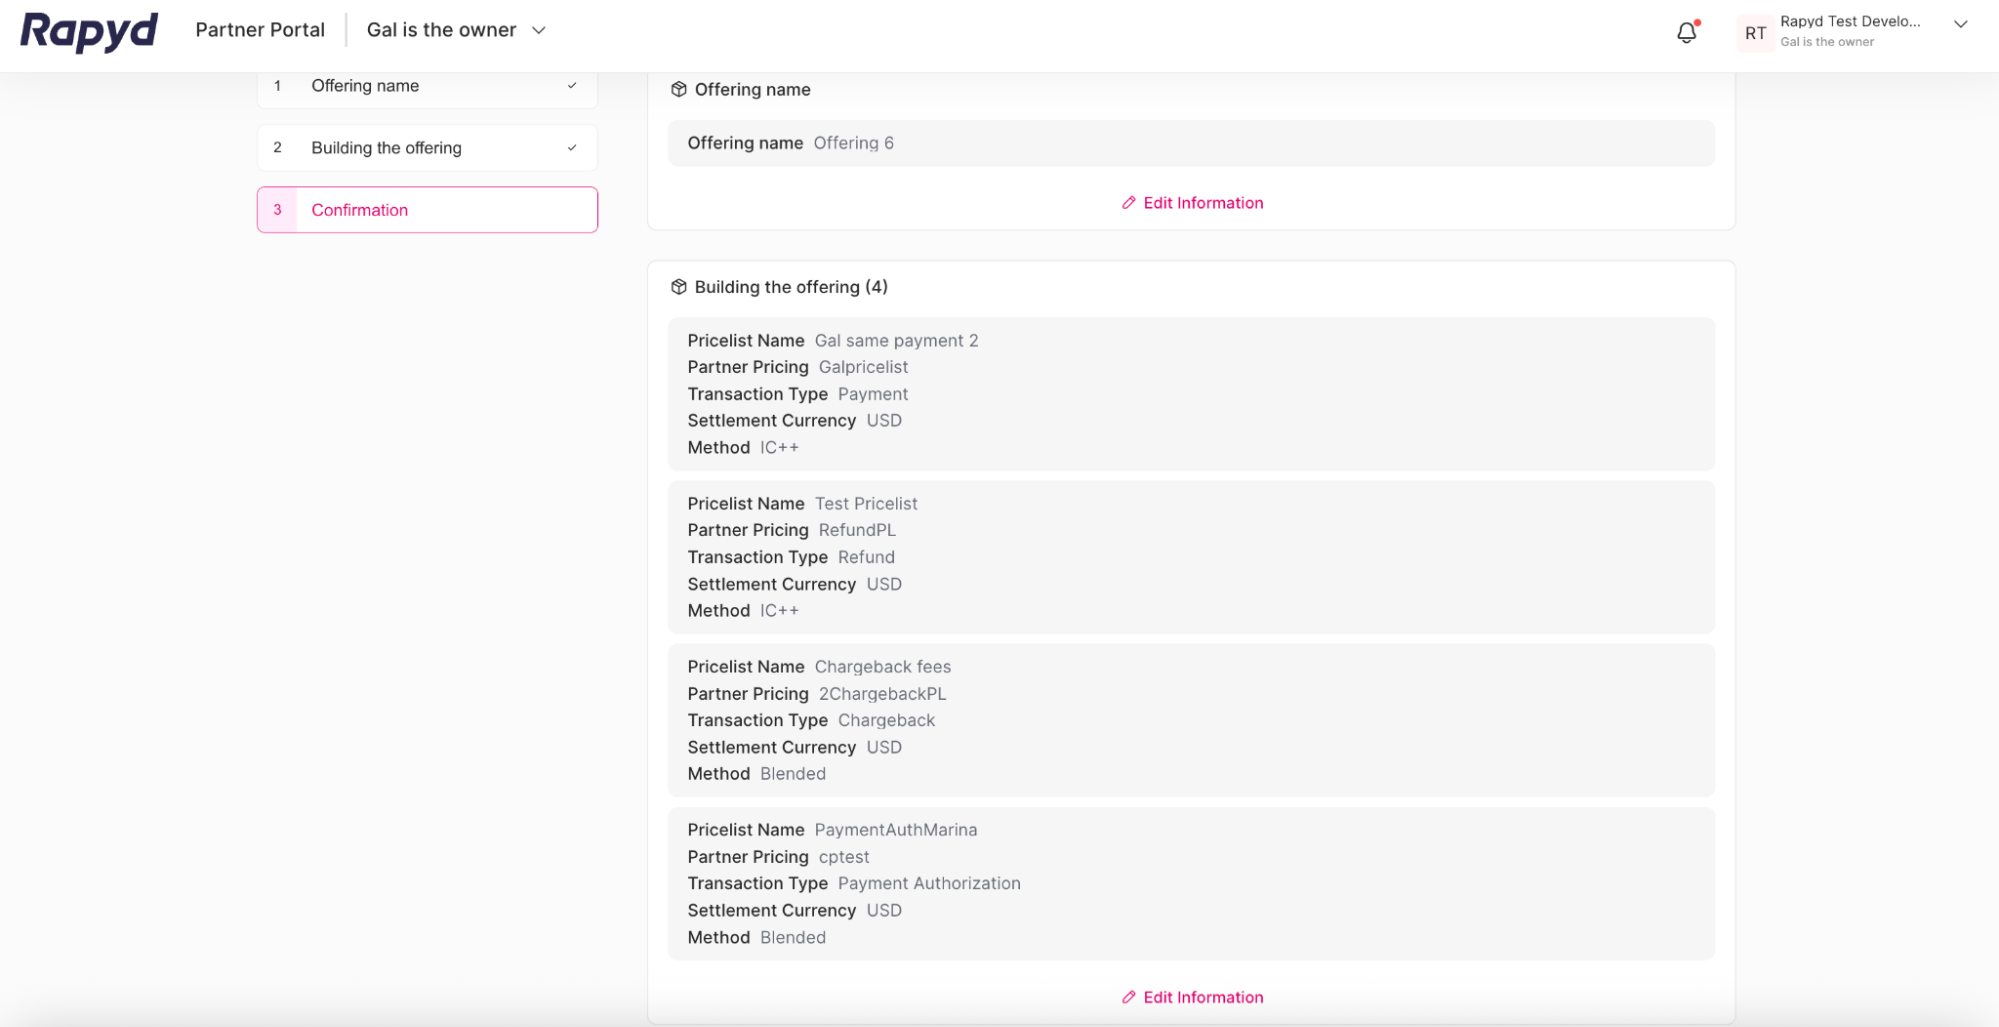Click the package icon beside Building the offering
Viewport: 1999px width, 1027px height.
coord(679,287)
